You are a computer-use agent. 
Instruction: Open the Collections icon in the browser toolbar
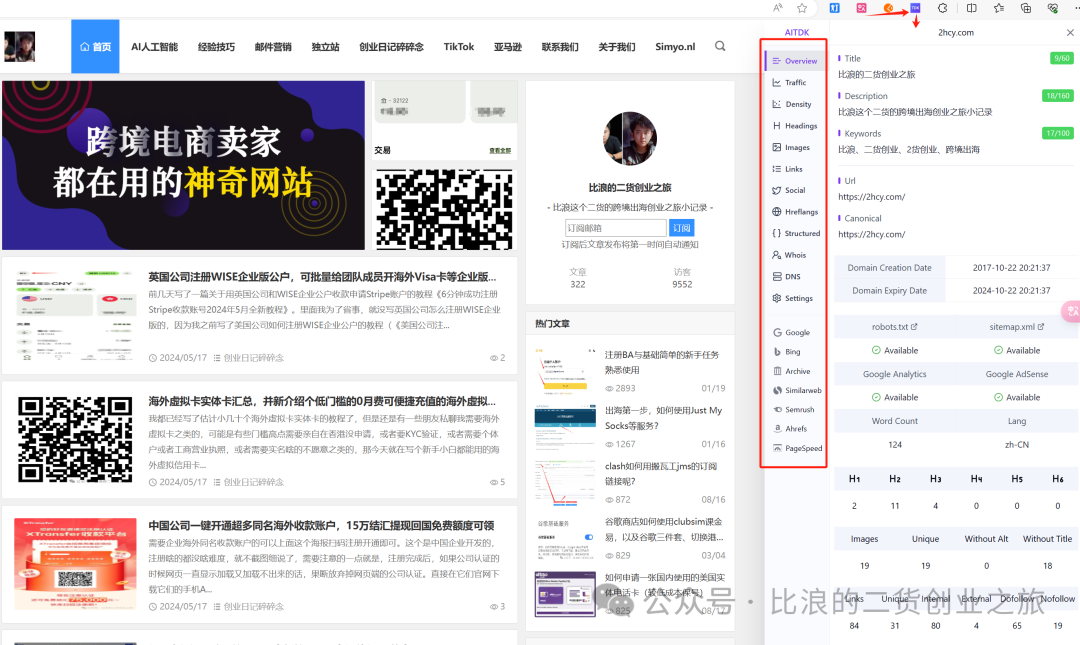[x=1026, y=8]
